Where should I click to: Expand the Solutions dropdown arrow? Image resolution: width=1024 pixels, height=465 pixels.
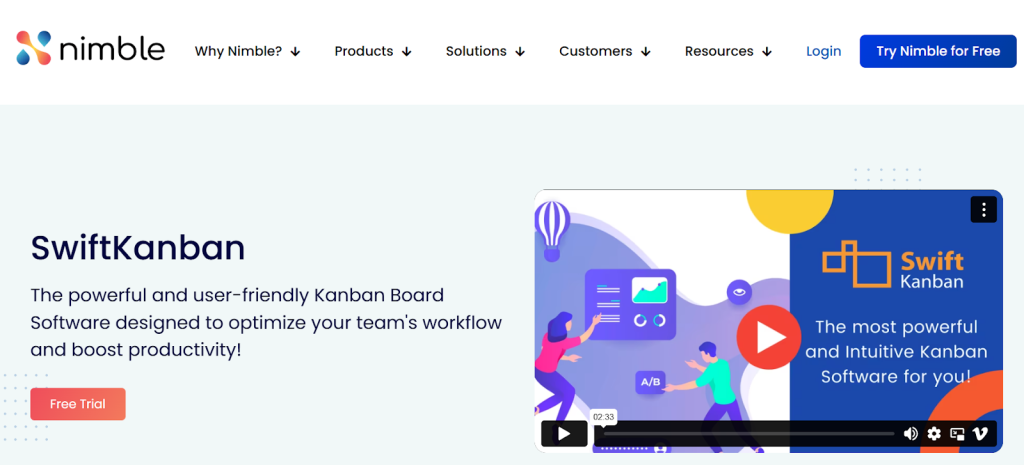(520, 52)
